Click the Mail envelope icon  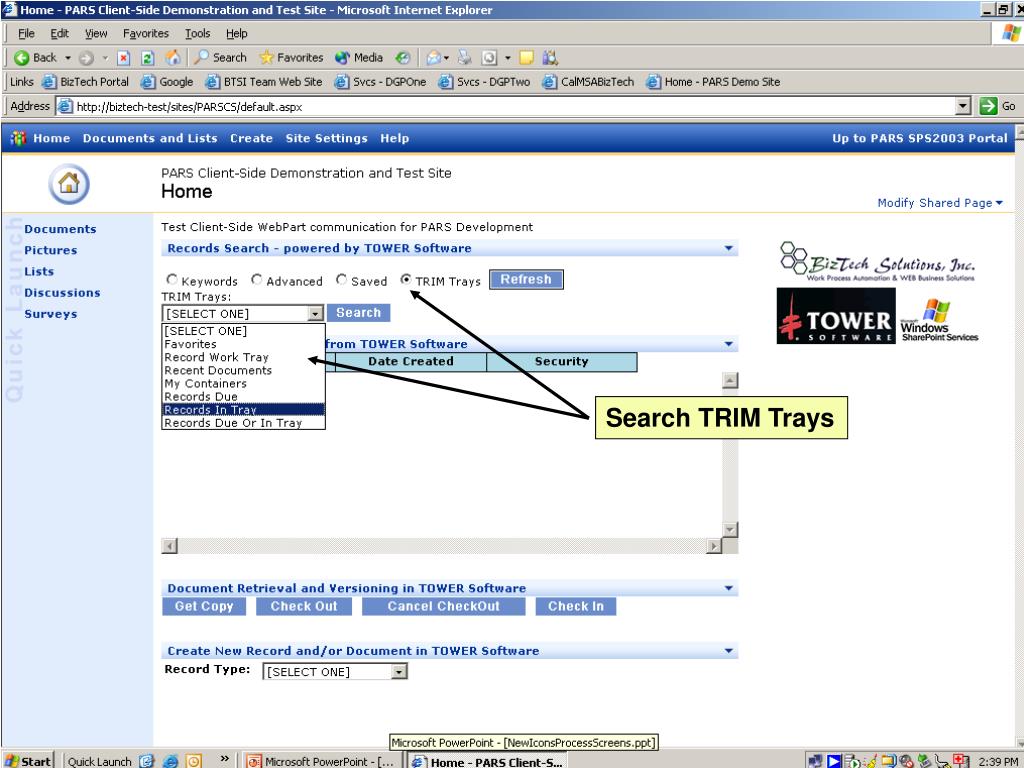[434, 58]
